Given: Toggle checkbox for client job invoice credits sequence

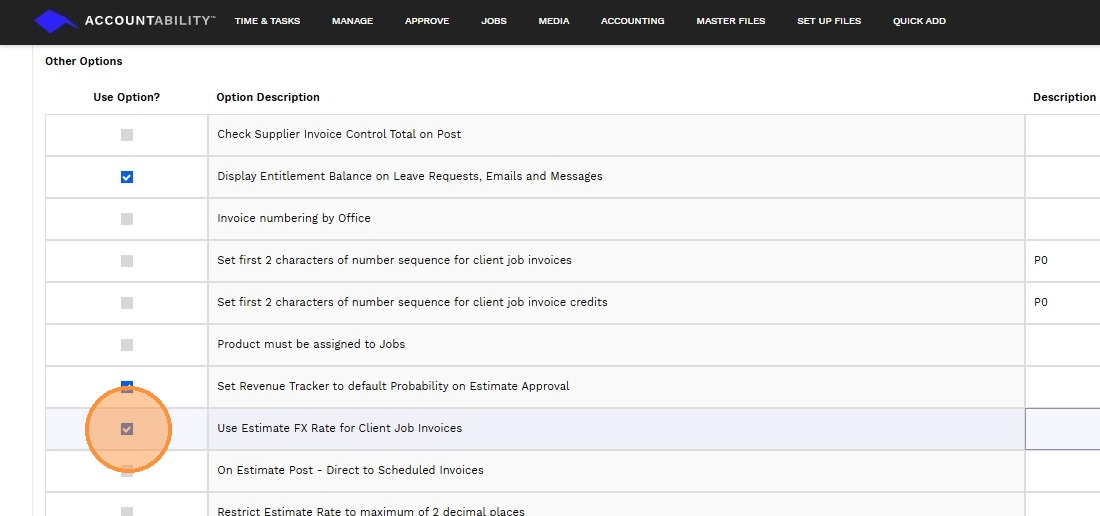Looking at the screenshot, I should (x=127, y=303).
